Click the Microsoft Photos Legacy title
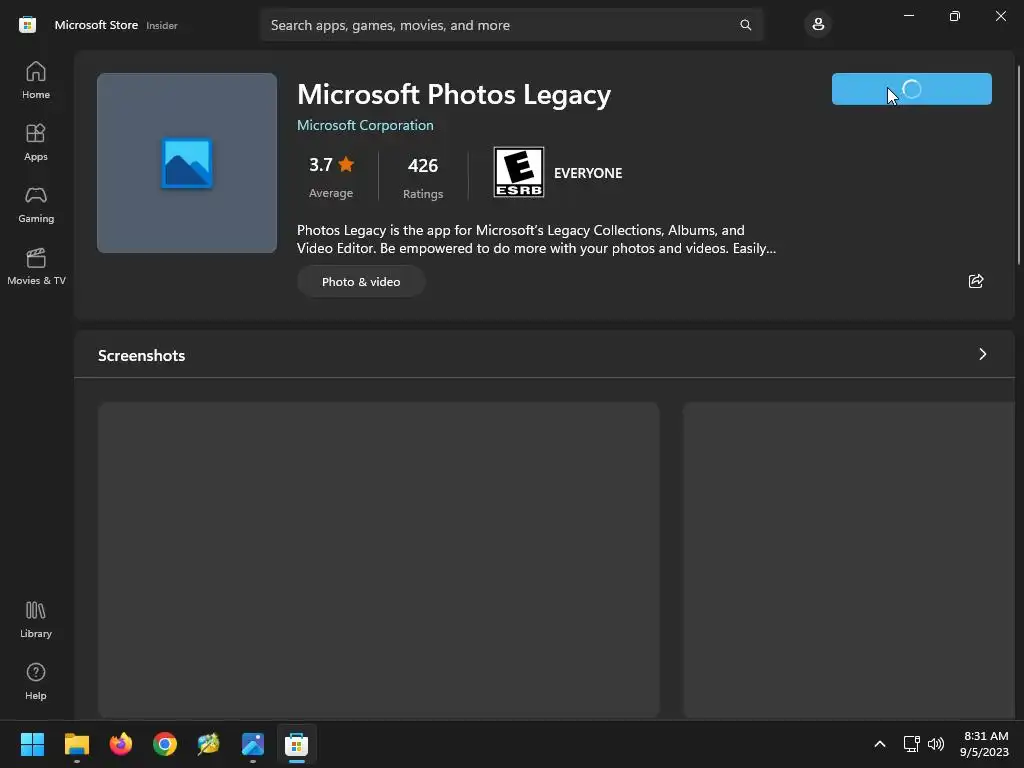Image resolution: width=1024 pixels, height=768 pixels. click(454, 95)
